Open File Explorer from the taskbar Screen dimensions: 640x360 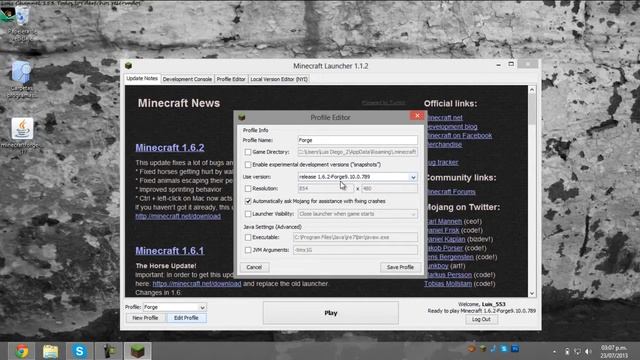click(x=51, y=351)
